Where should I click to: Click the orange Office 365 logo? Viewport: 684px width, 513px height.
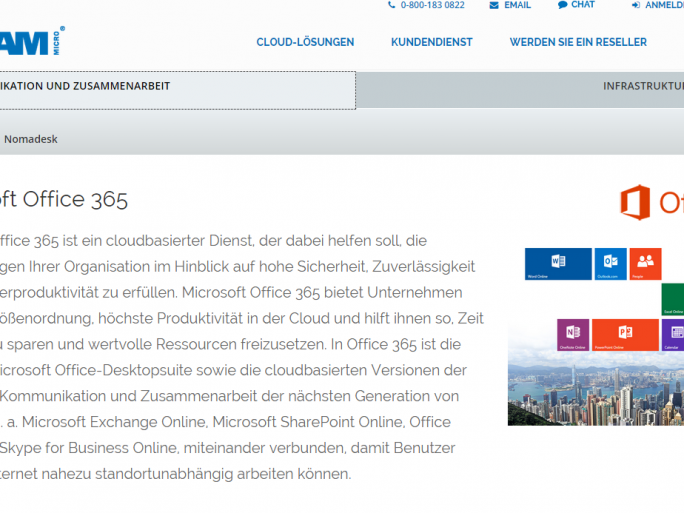pyautogui.click(x=652, y=202)
